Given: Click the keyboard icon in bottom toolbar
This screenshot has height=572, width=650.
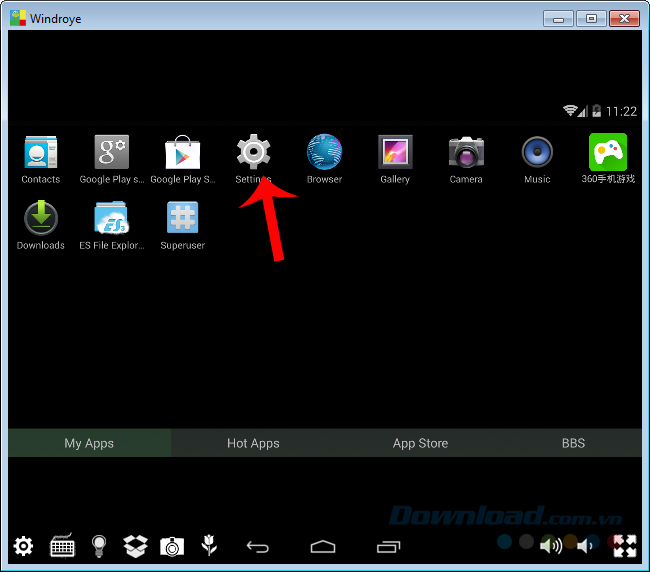Looking at the screenshot, I should [x=62, y=546].
